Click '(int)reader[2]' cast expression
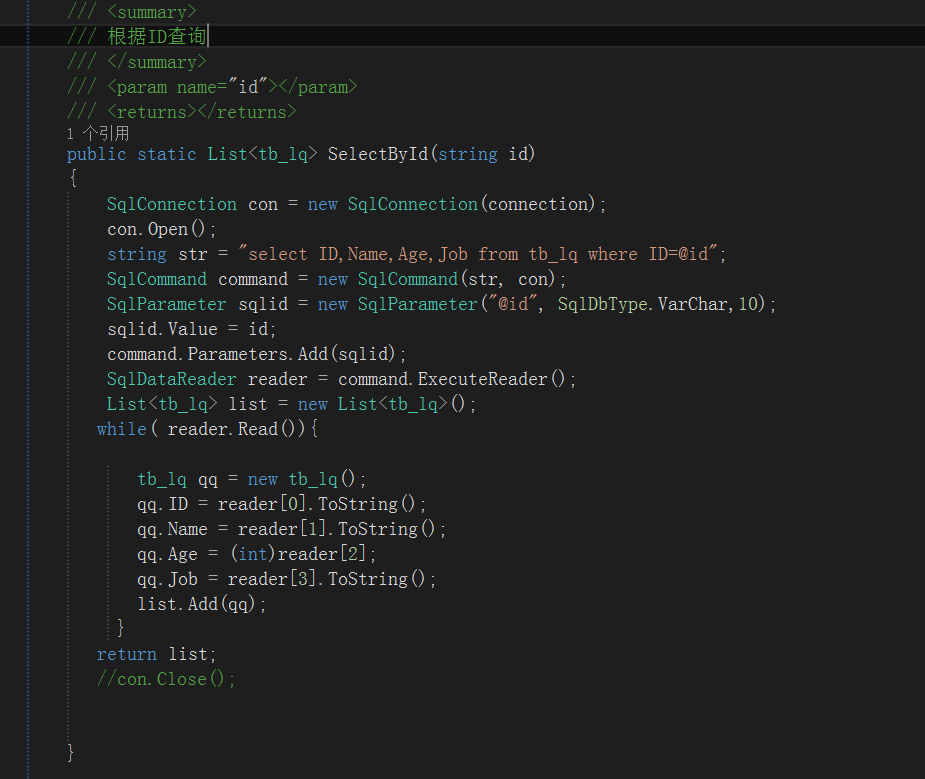 point(299,554)
